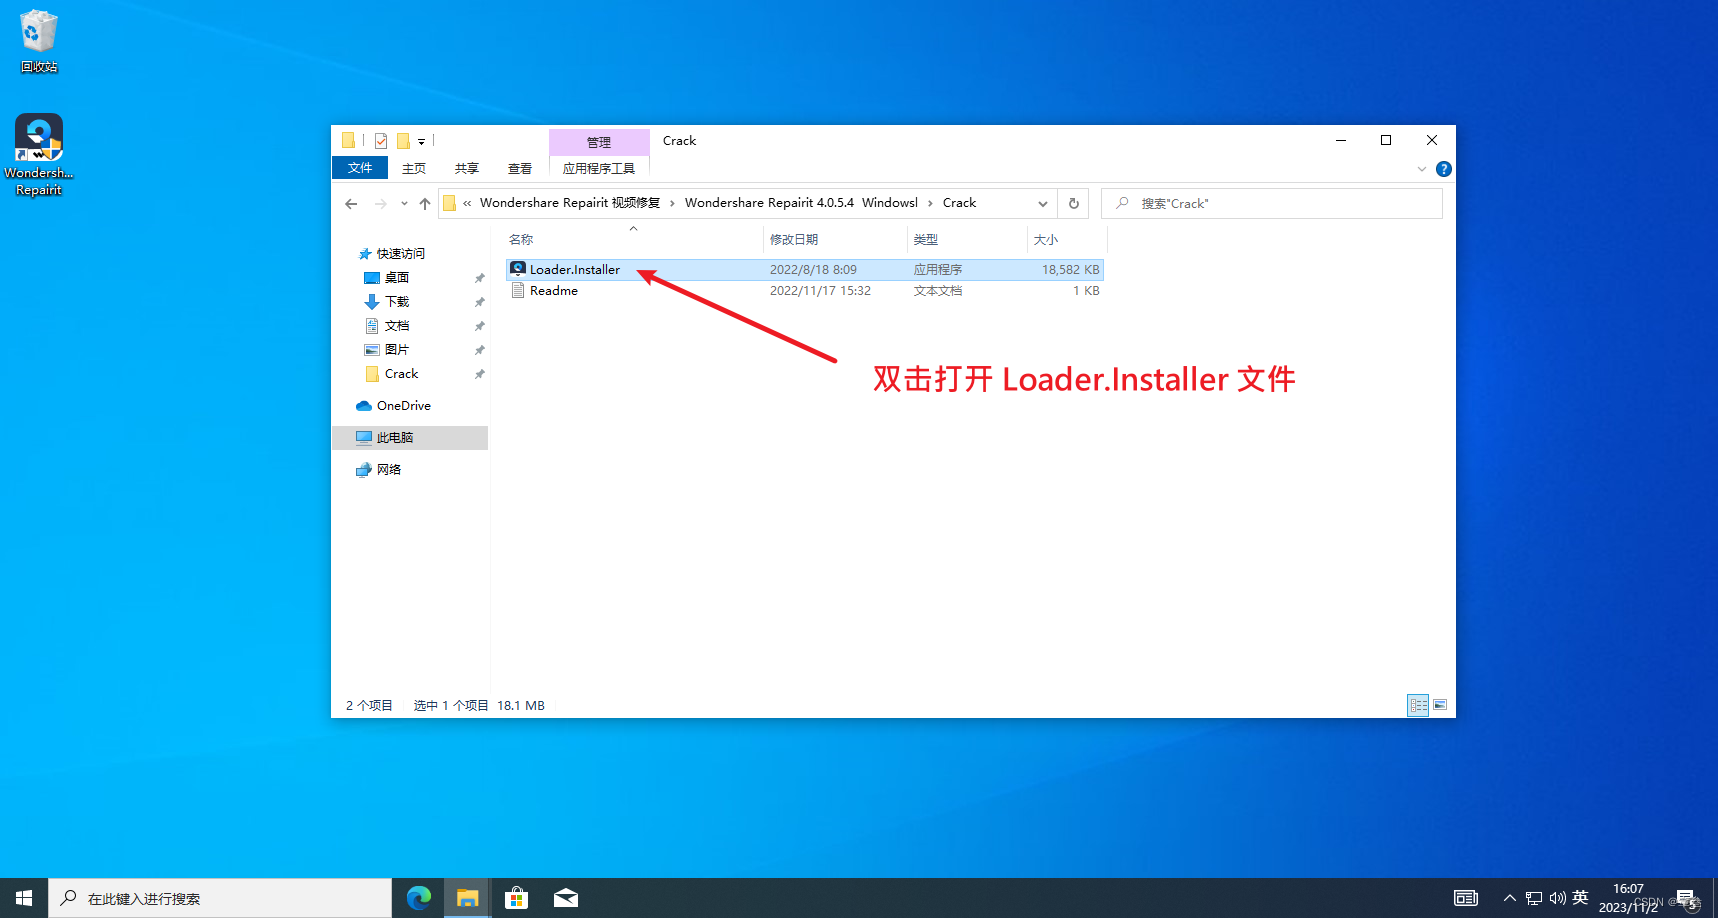Image resolution: width=1718 pixels, height=918 pixels.
Task: Go forward with the Forward arrow
Action: click(x=381, y=204)
